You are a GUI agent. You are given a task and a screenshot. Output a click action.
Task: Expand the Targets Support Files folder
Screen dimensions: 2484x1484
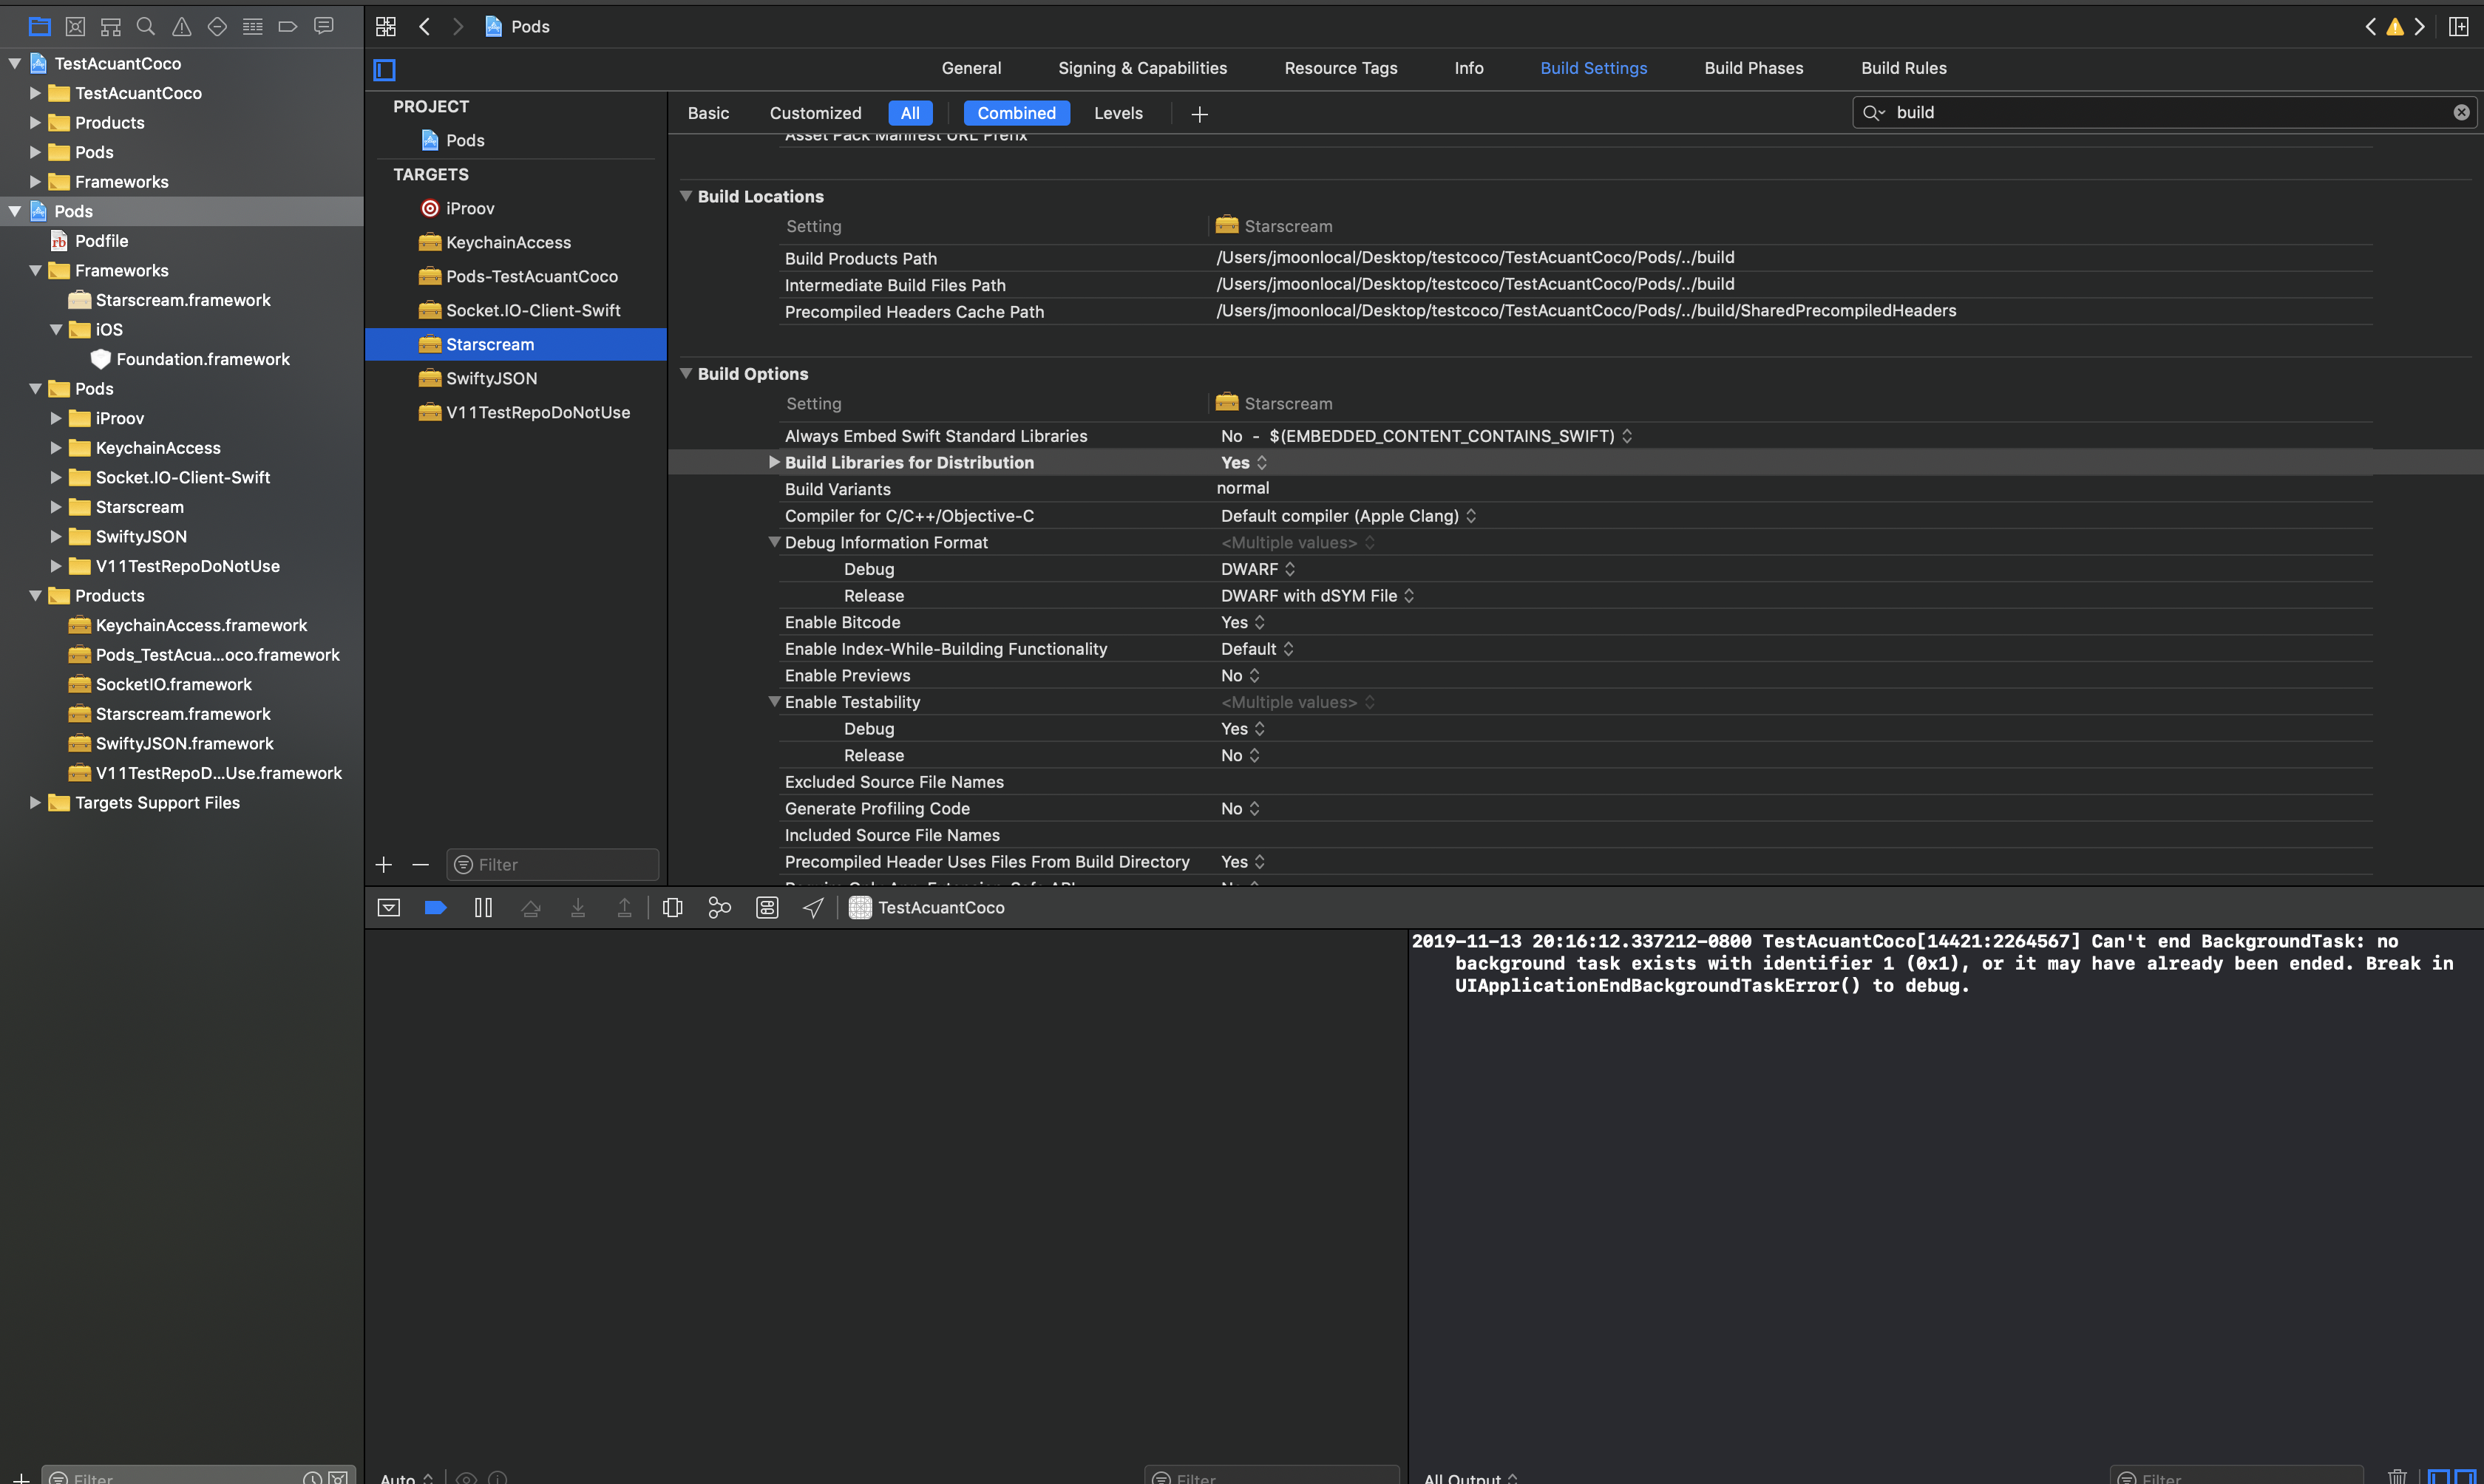coord(35,802)
